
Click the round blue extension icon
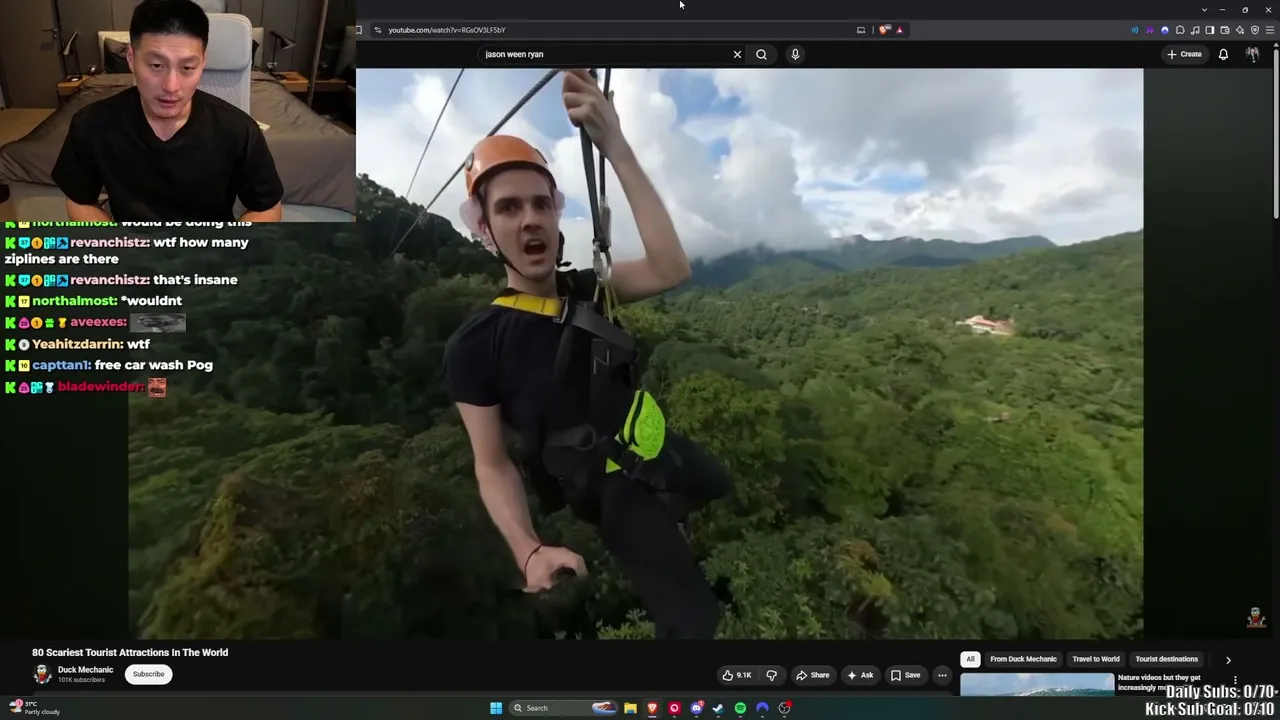click(x=1165, y=30)
